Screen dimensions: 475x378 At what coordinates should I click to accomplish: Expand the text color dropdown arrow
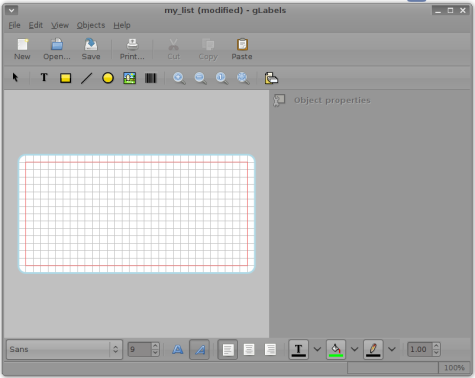(x=317, y=349)
